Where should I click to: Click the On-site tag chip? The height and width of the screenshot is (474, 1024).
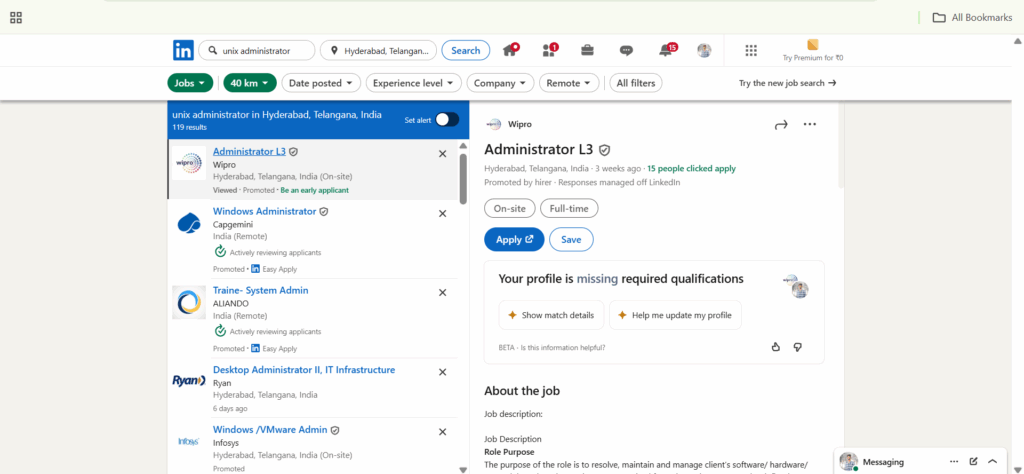[510, 208]
